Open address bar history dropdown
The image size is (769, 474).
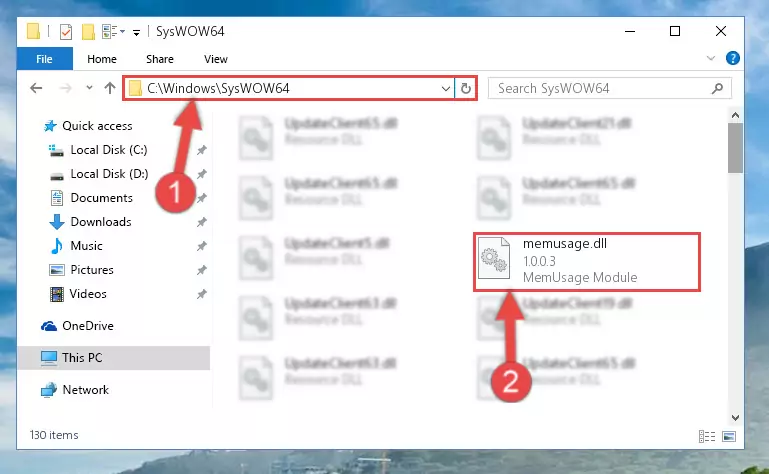(x=445, y=89)
